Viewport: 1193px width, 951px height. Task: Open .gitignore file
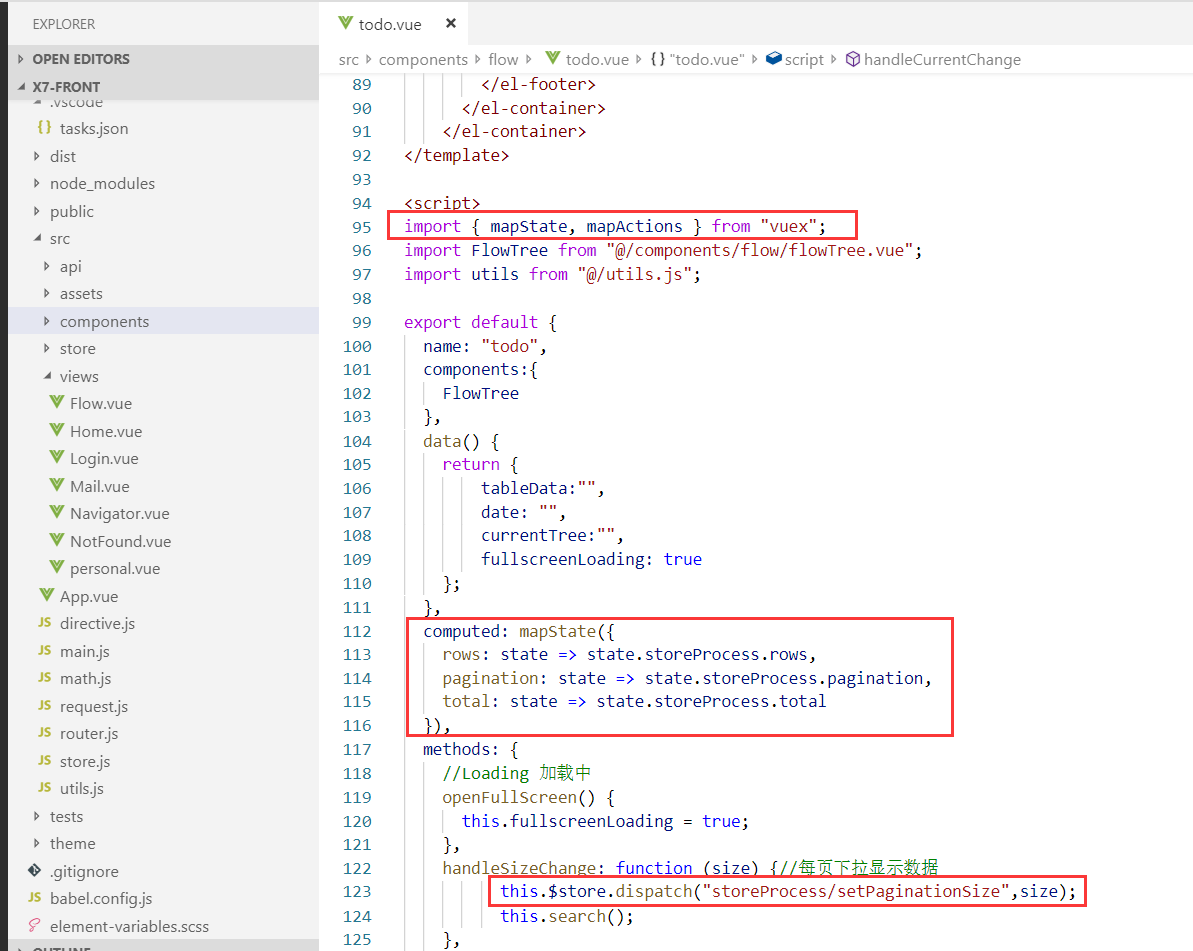tap(84, 872)
